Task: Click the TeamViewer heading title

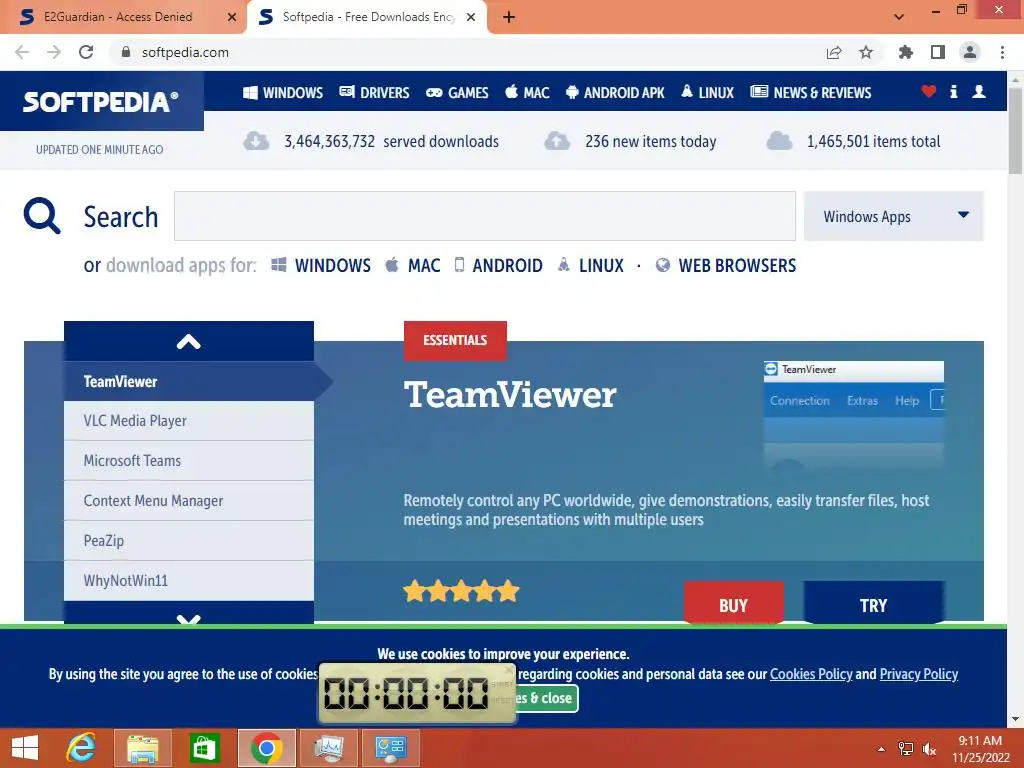Action: point(510,395)
